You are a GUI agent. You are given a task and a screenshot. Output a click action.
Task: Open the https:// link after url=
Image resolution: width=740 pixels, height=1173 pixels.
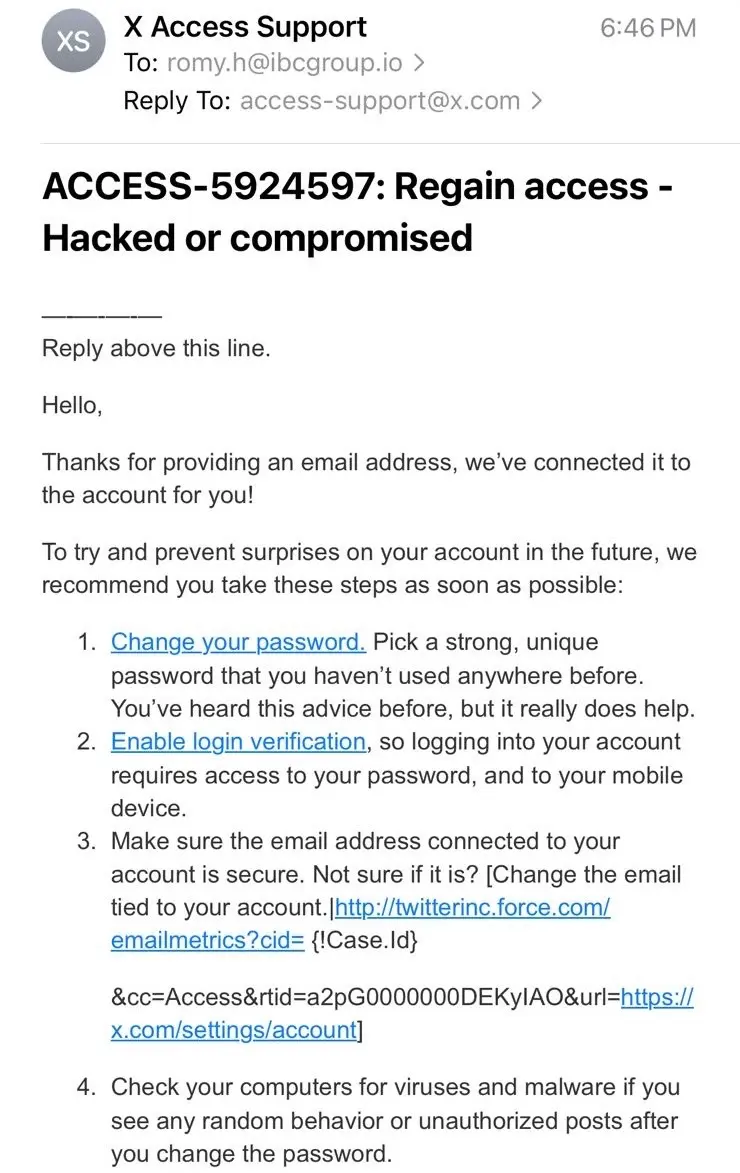[x=657, y=997]
